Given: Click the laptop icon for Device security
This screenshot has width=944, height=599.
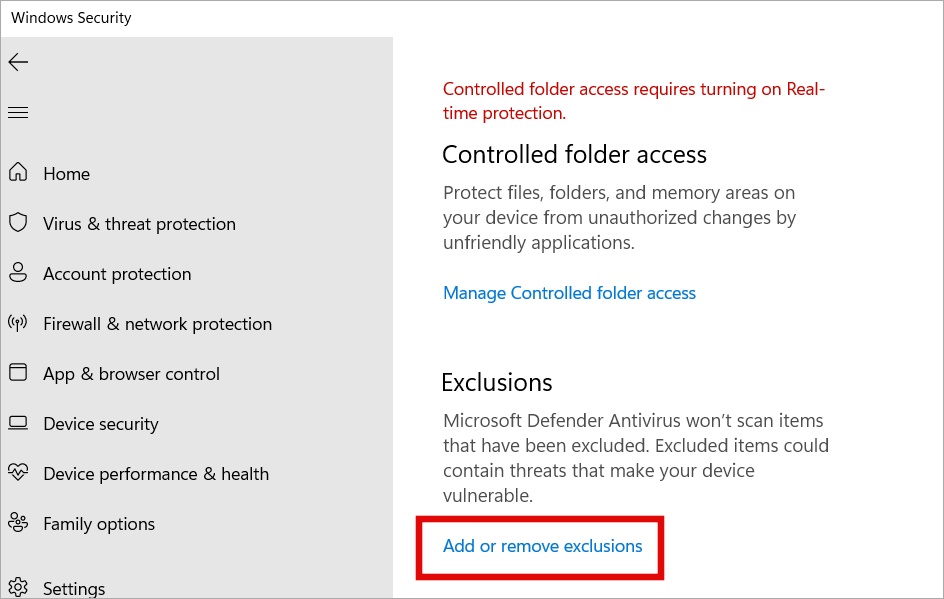Looking at the screenshot, I should pos(18,423).
